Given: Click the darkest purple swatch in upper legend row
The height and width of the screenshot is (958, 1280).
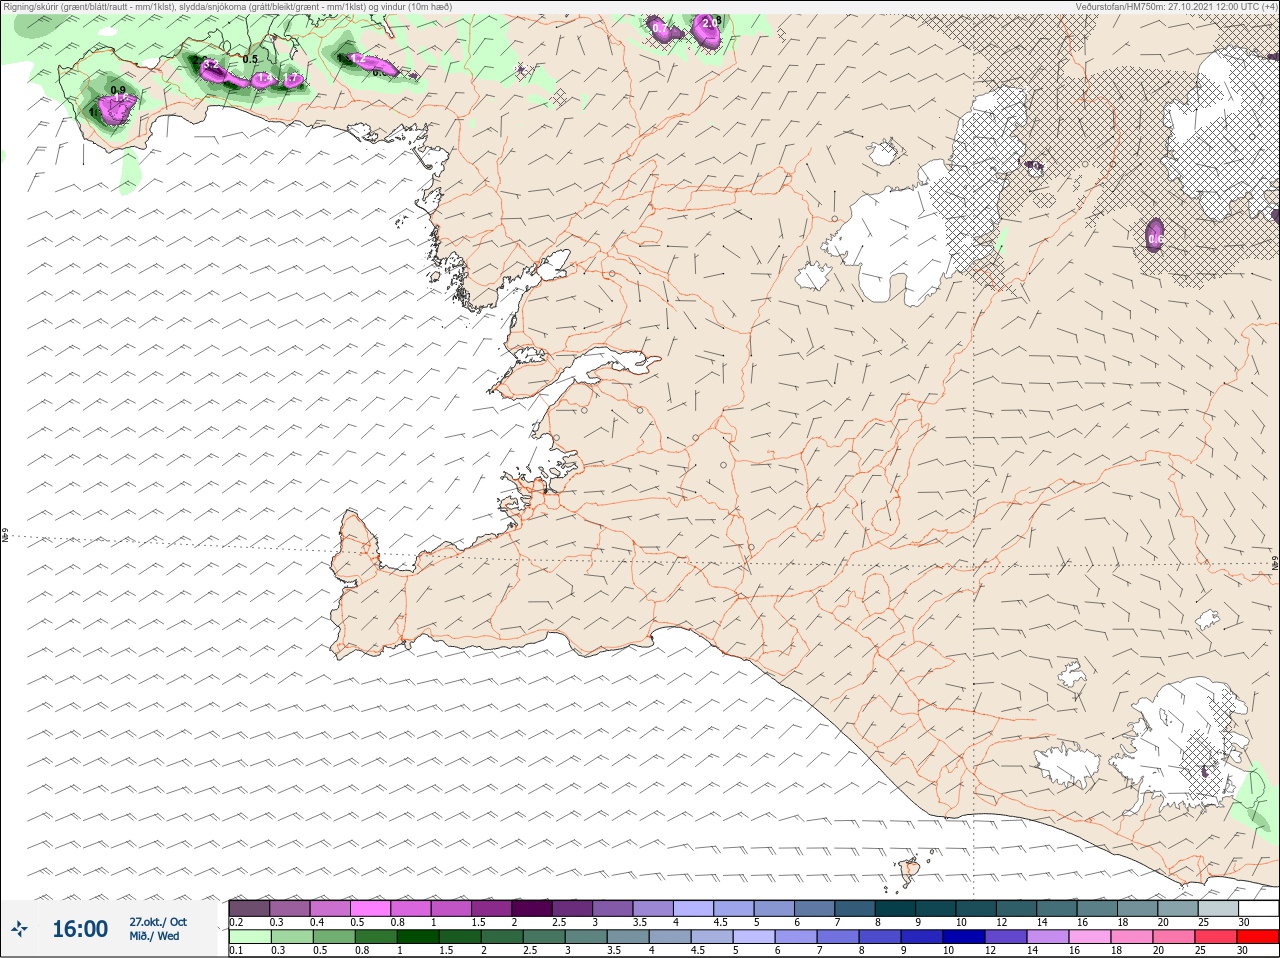Looking at the screenshot, I should click(x=532, y=908).
